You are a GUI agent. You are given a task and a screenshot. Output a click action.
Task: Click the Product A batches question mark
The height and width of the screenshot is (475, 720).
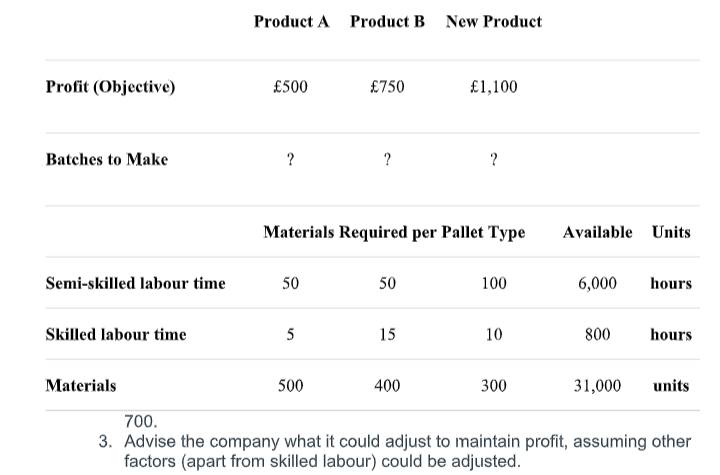pos(290,159)
